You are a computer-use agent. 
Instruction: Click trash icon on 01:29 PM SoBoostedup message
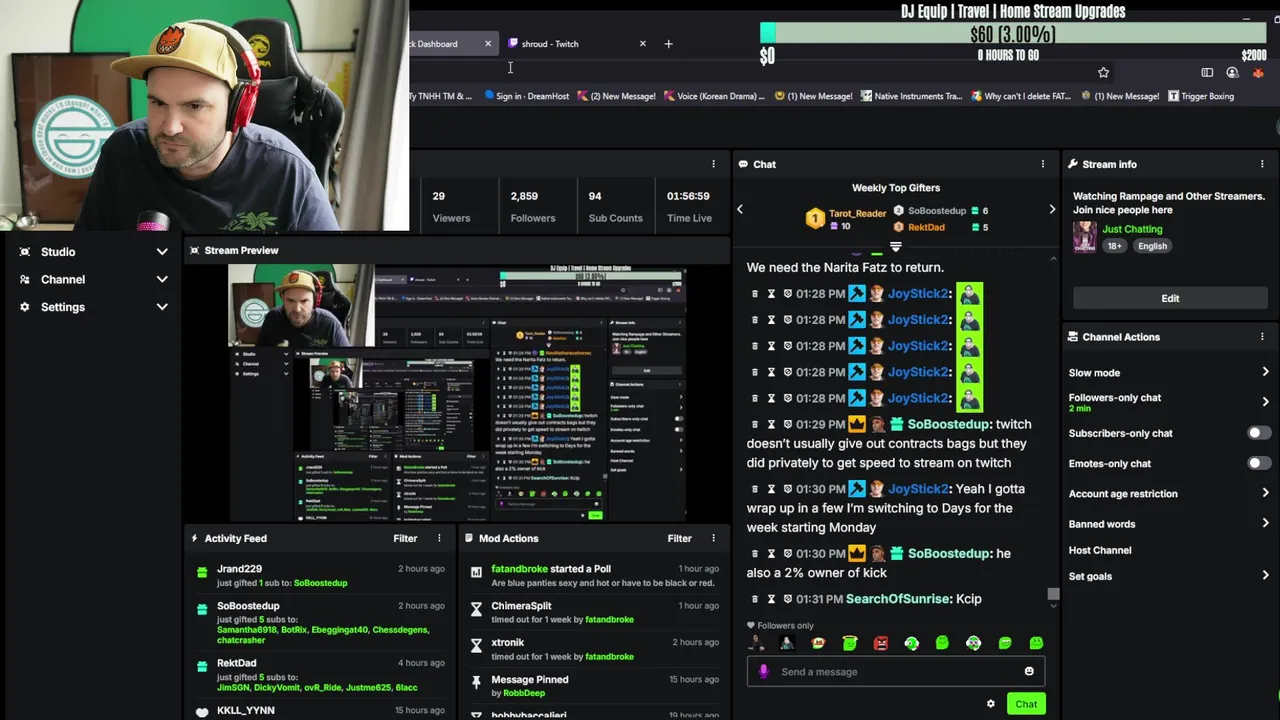[755, 424]
